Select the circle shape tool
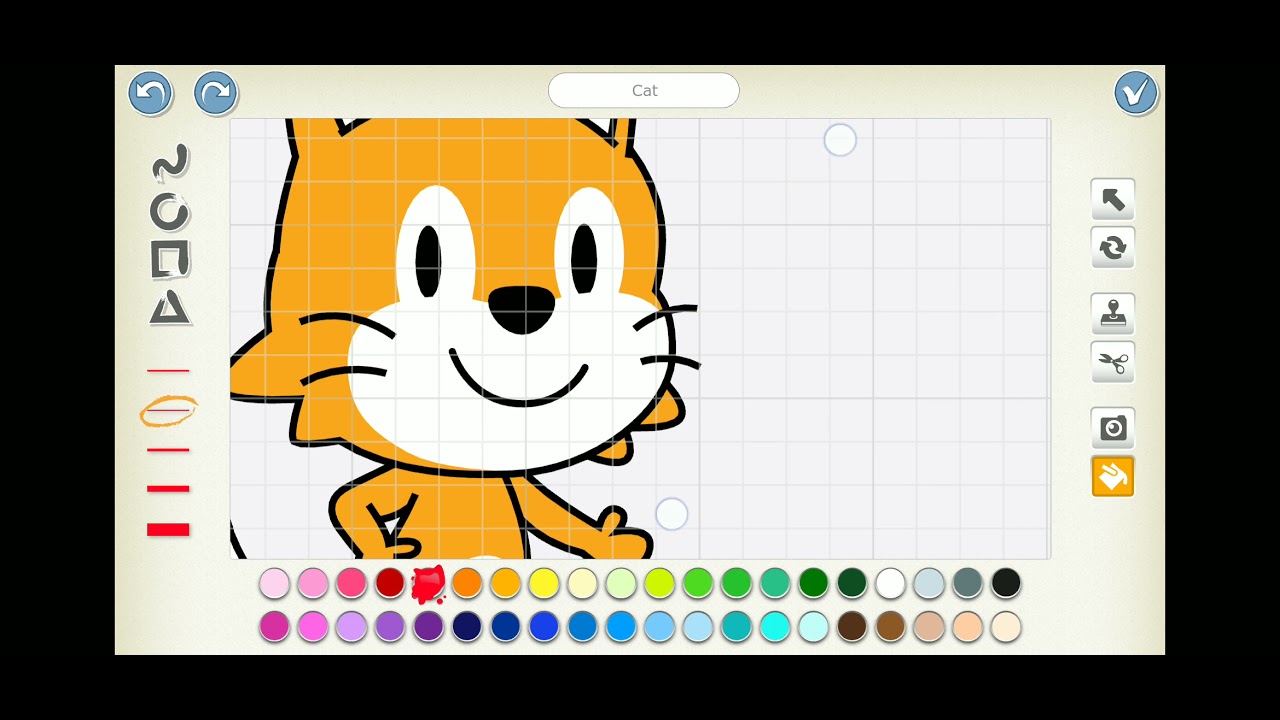 (170, 211)
